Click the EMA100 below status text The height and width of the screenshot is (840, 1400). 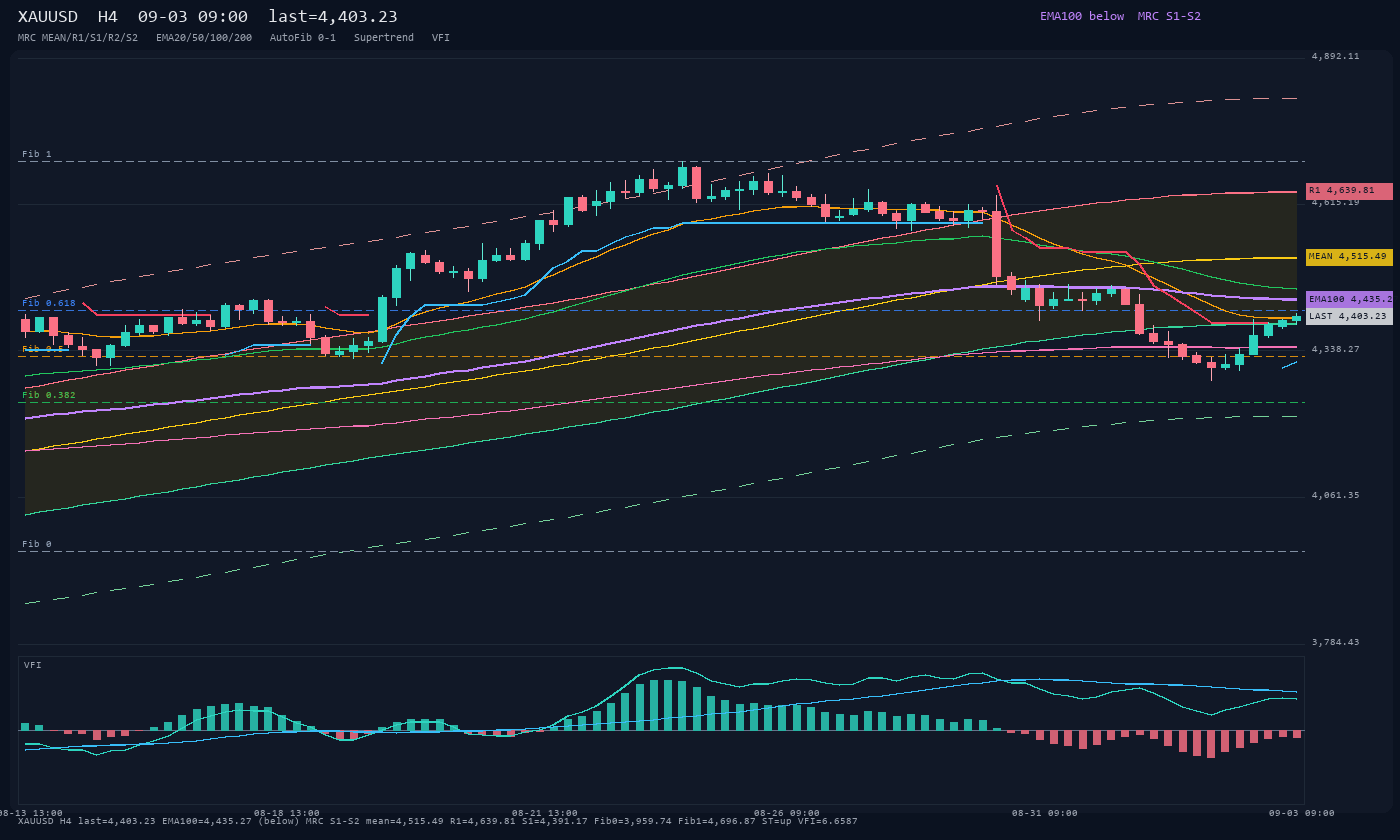(x=1082, y=16)
